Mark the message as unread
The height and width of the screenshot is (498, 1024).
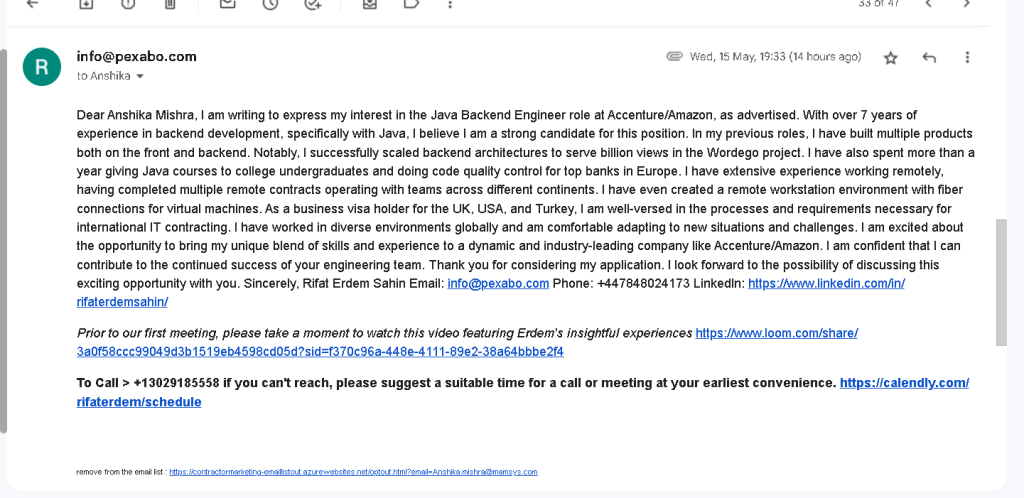click(x=227, y=3)
